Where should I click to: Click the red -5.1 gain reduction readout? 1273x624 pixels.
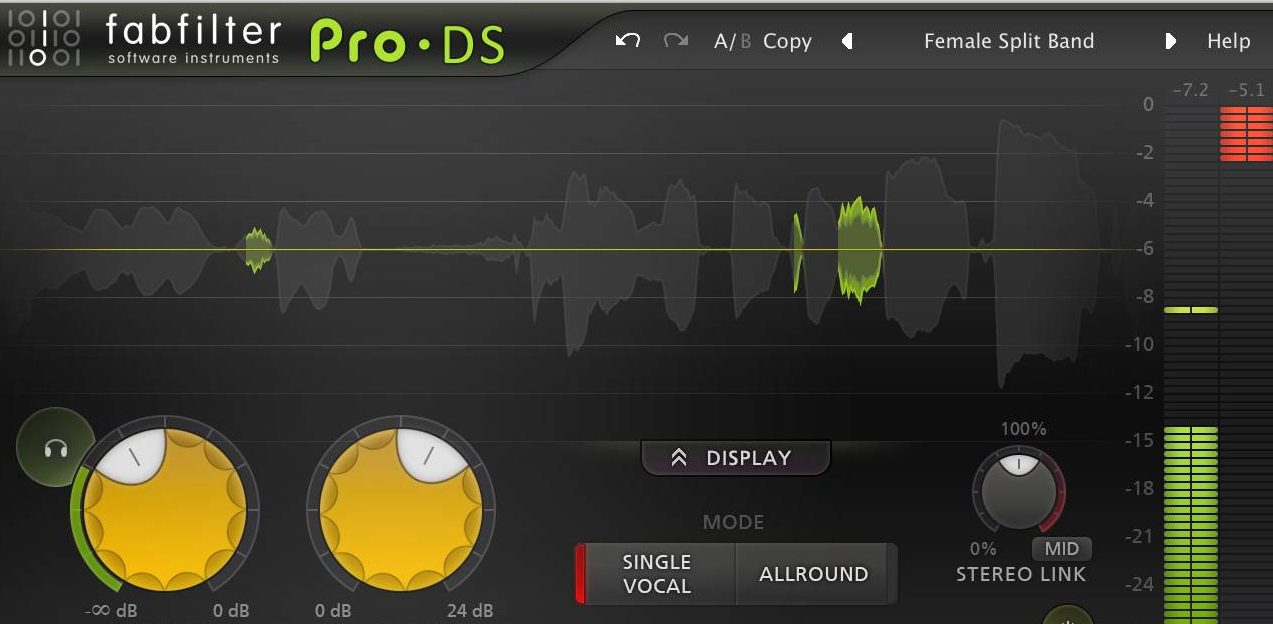pyautogui.click(x=1246, y=90)
